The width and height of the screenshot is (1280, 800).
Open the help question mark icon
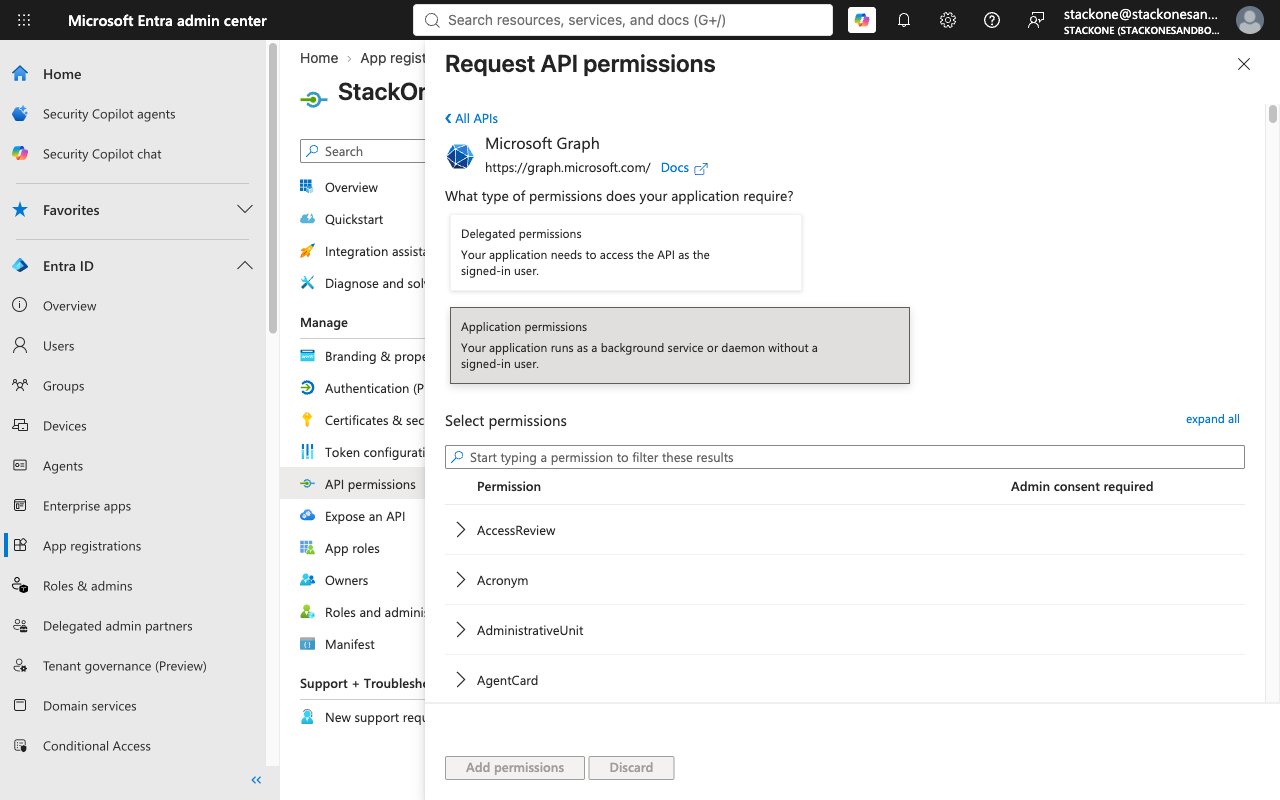click(992, 20)
